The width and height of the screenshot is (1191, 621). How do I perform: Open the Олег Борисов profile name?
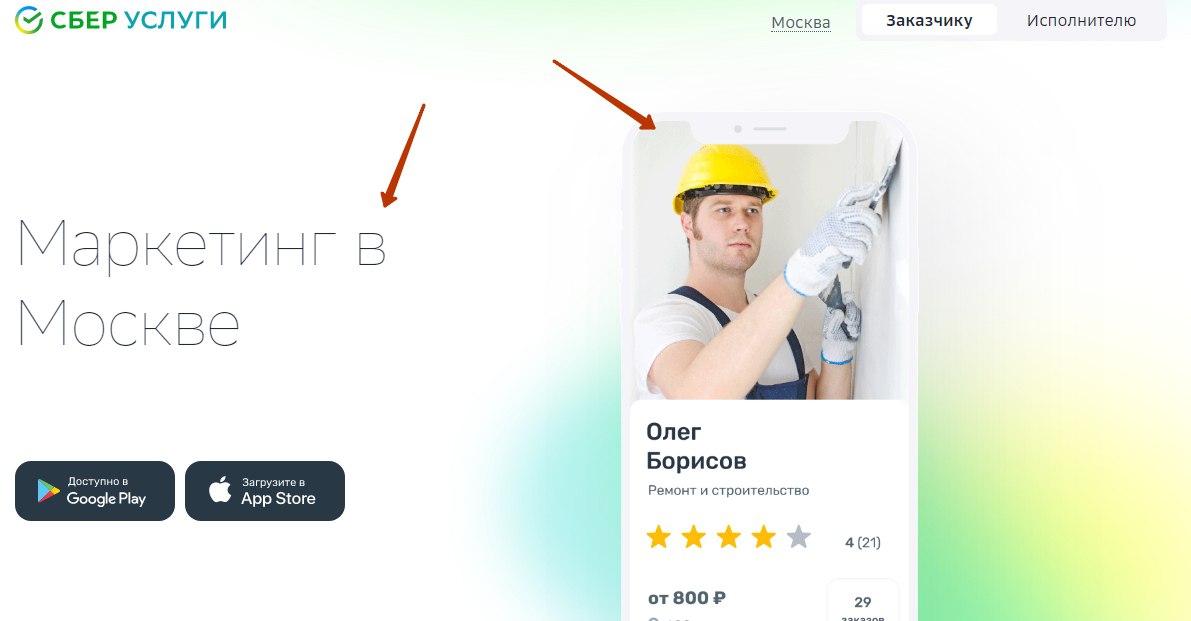(x=696, y=446)
